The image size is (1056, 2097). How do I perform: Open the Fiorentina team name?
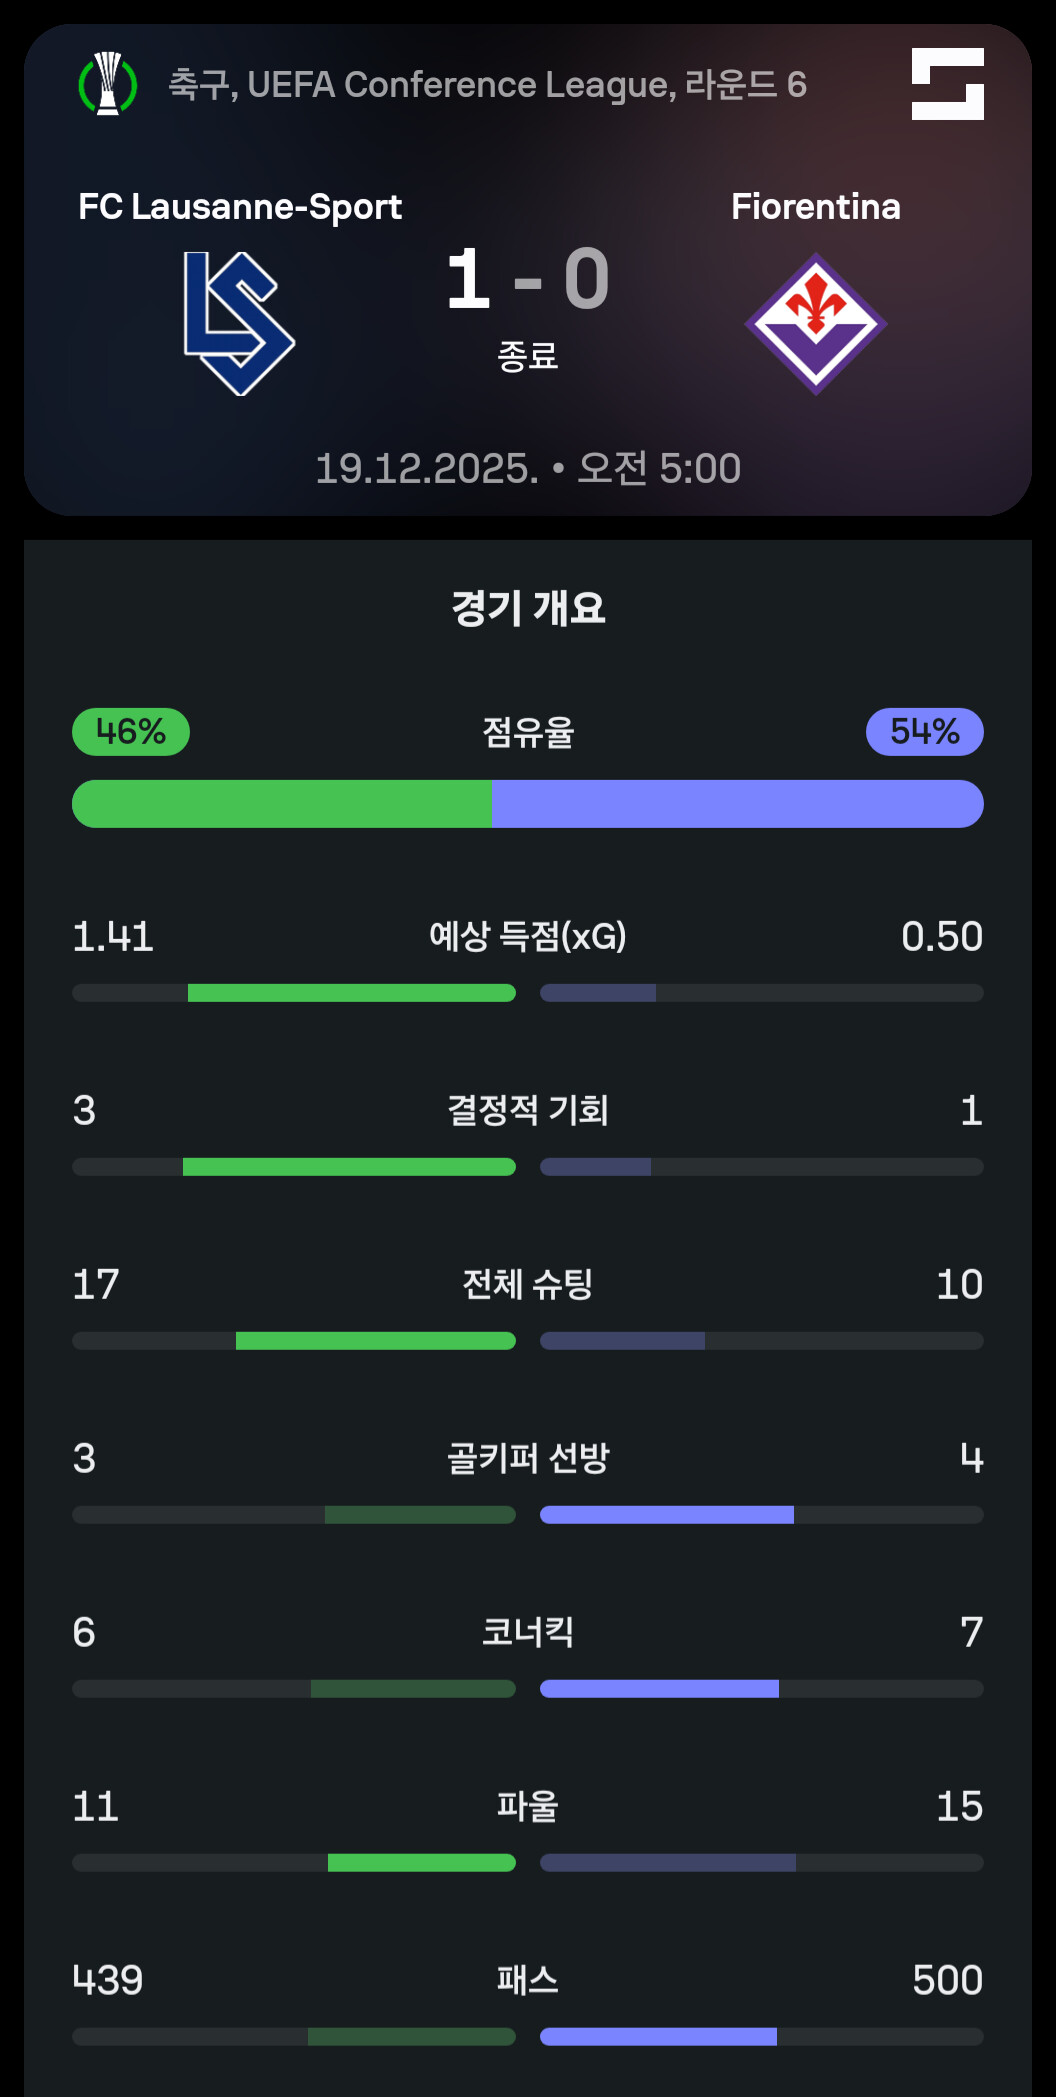816,207
